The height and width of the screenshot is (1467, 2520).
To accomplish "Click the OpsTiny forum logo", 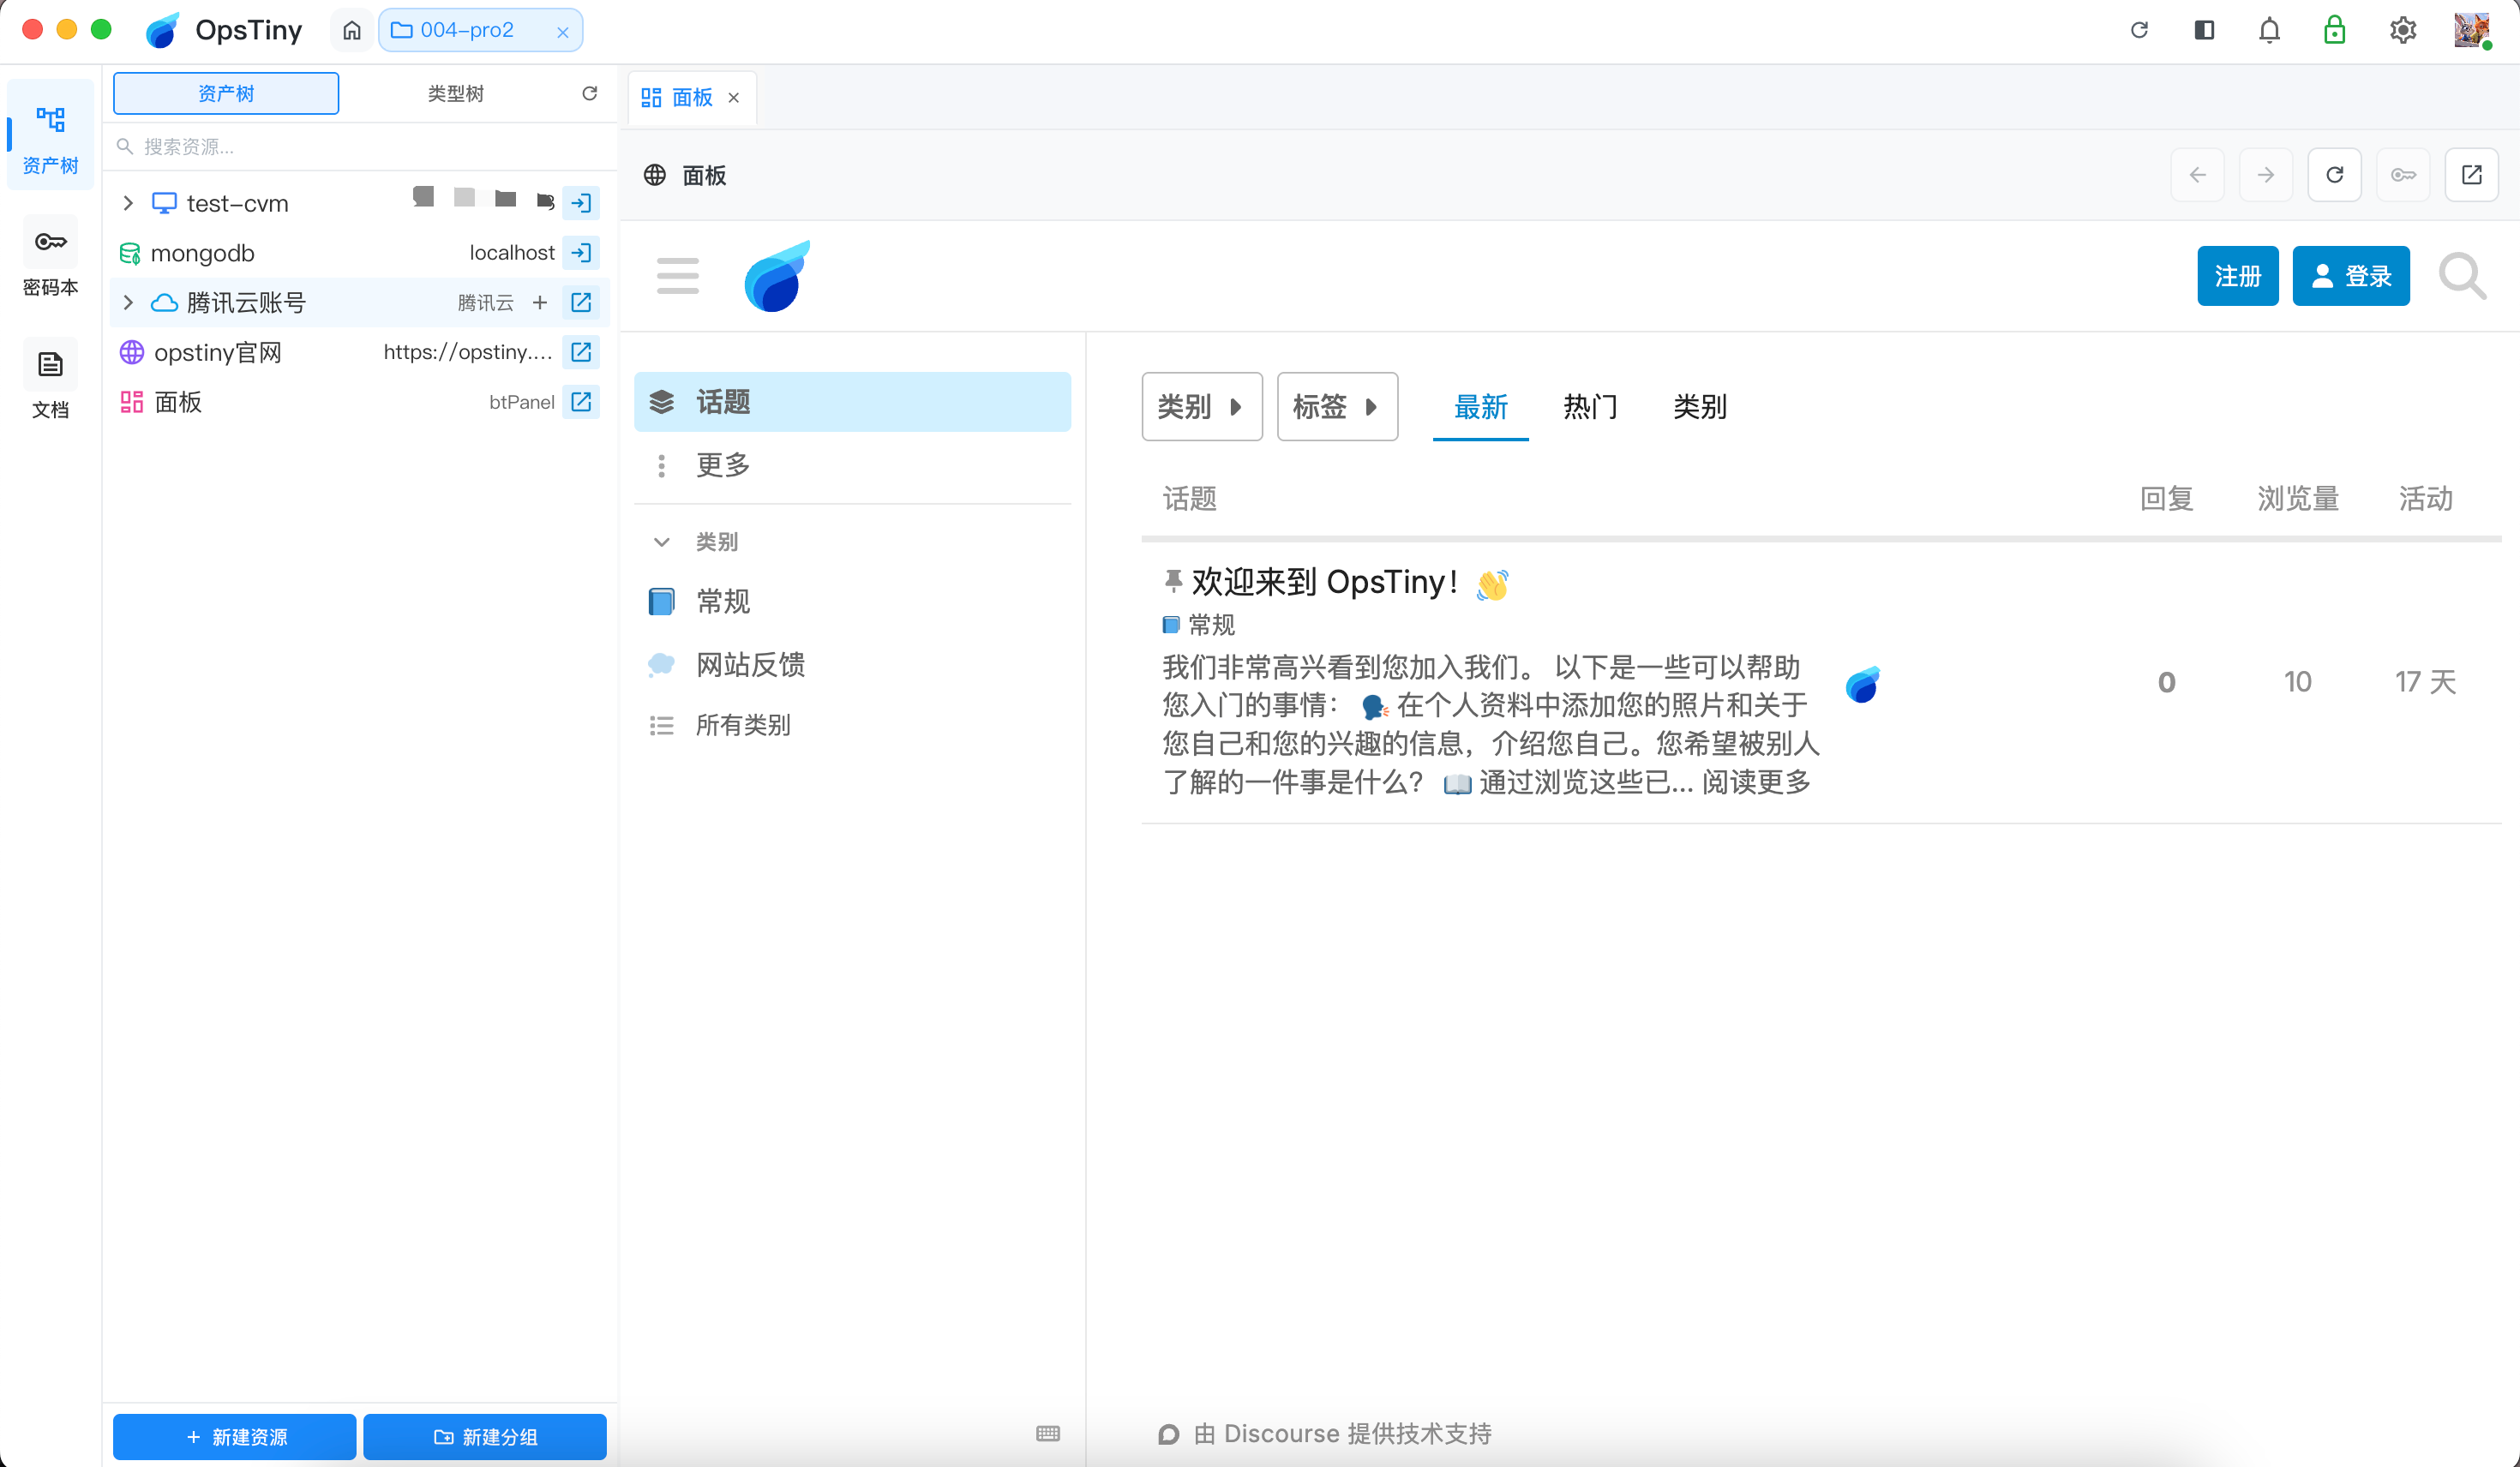I will 778,276.
